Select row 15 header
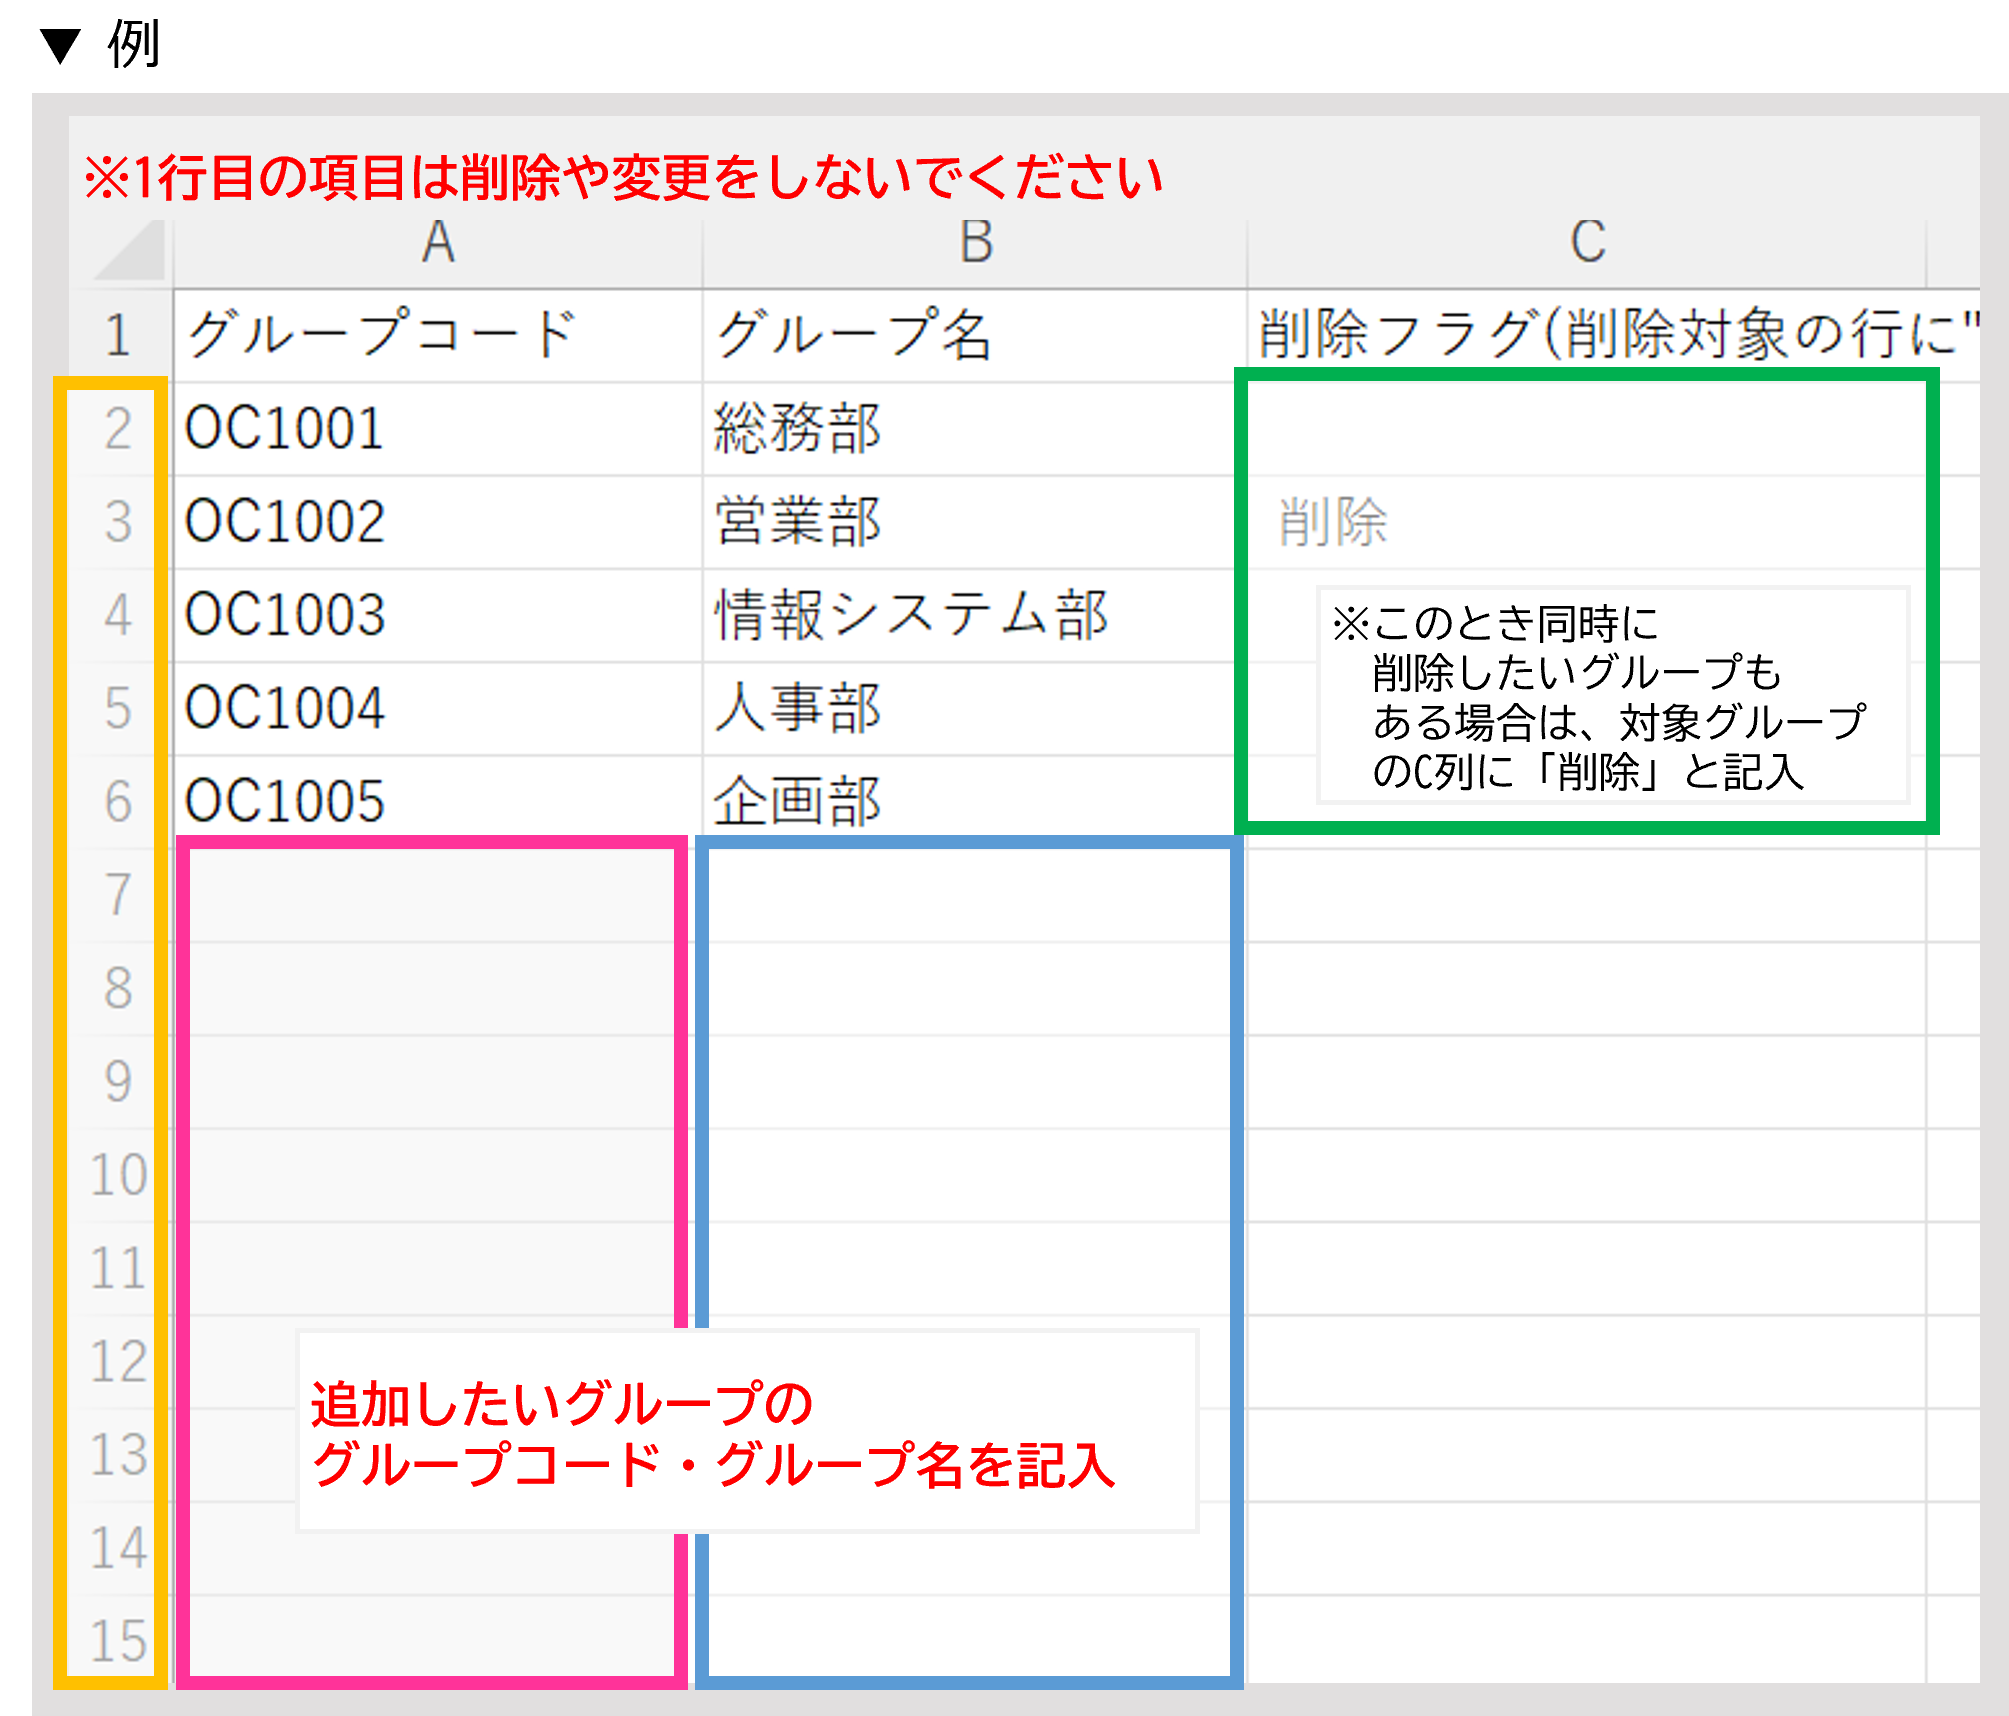This screenshot has height=1716, width=2009. (119, 1641)
